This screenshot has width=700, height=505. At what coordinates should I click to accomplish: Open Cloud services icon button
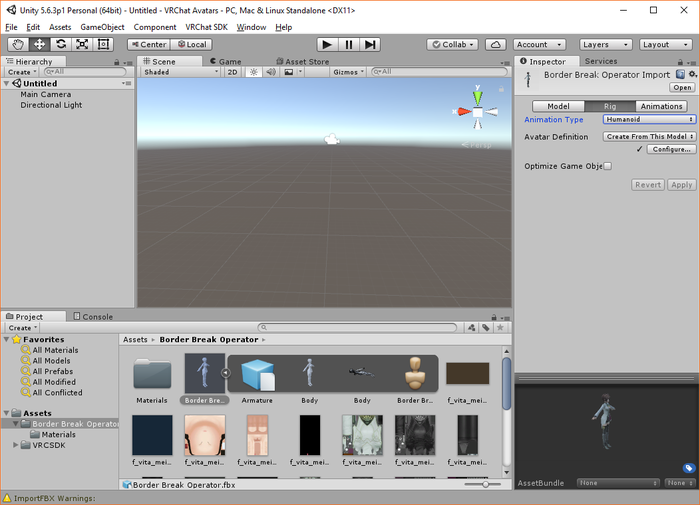(x=496, y=45)
